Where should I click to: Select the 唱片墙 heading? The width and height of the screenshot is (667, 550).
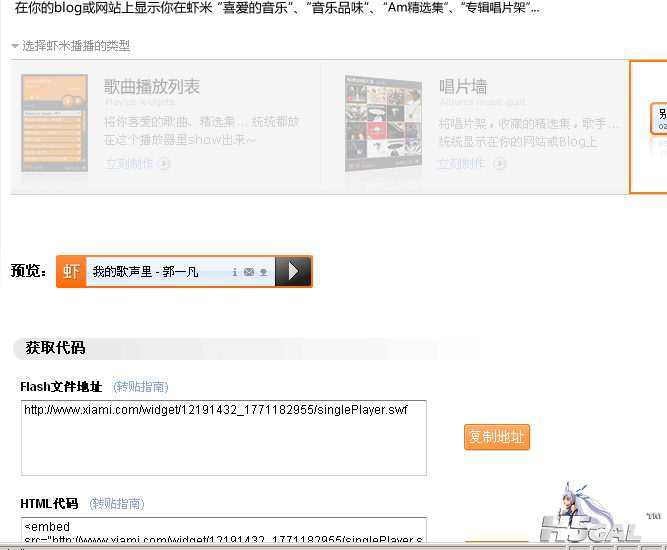[x=463, y=87]
